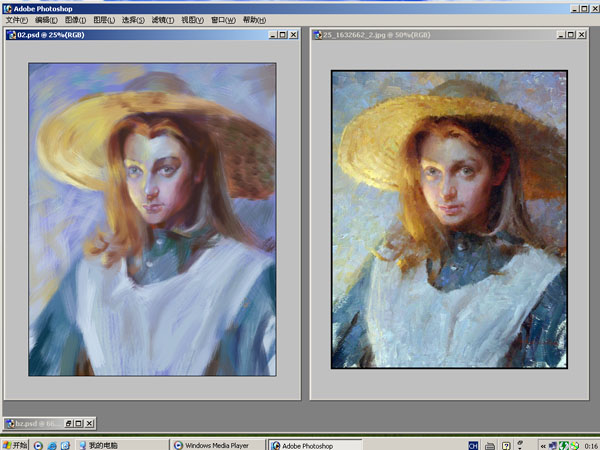The height and width of the screenshot is (450, 600).
Task: Open the 开始 Start menu
Action: tap(15, 445)
